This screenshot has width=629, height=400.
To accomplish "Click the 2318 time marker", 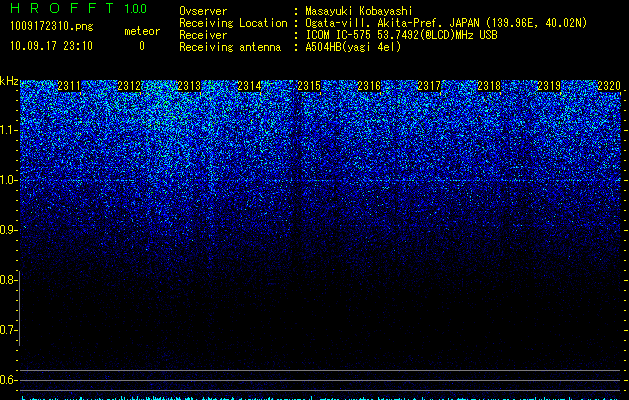I will [x=489, y=86].
